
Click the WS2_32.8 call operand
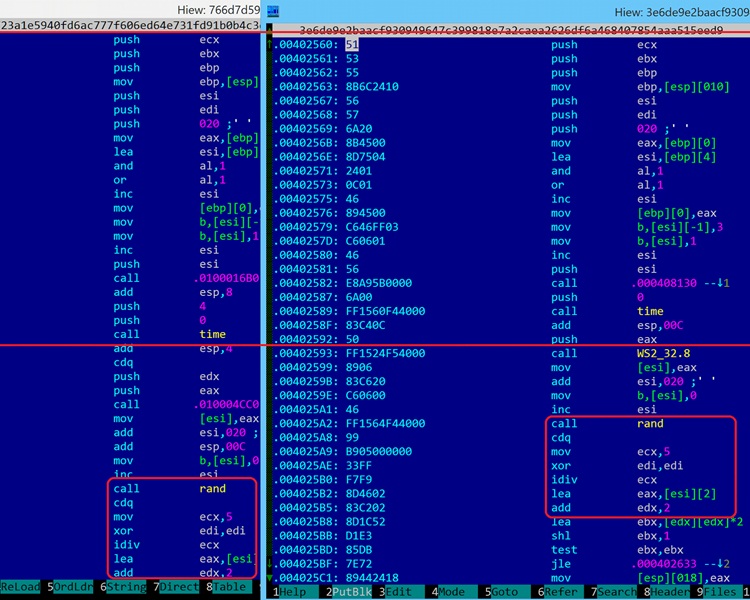click(x=667, y=353)
